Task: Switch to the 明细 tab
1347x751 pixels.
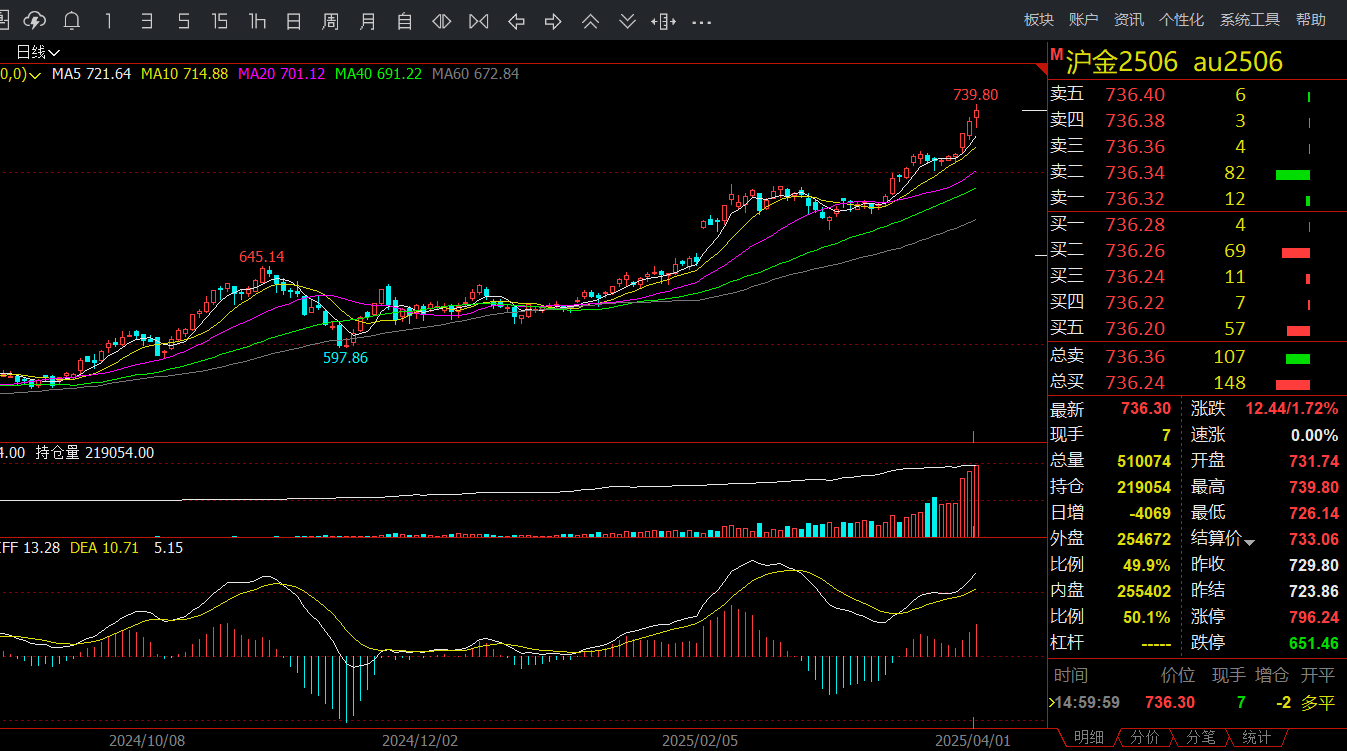Action: tap(1089, 737)
